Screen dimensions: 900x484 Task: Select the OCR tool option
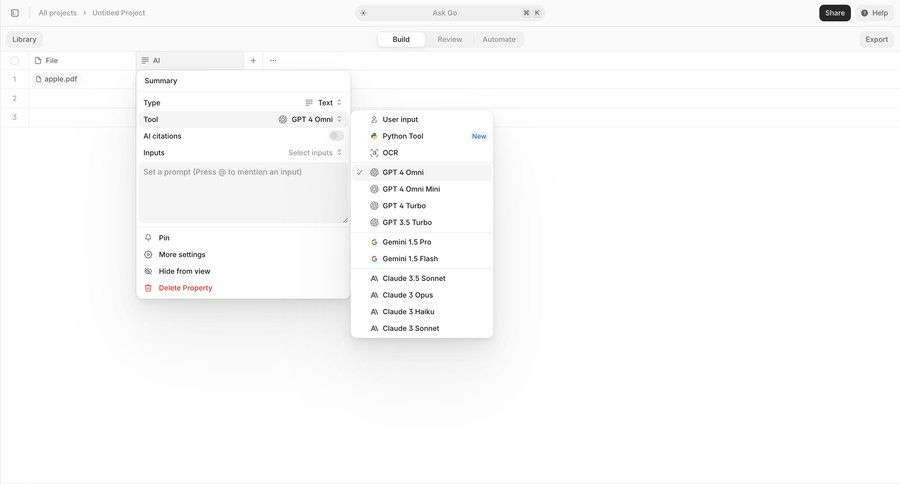(x=422, y=153)
